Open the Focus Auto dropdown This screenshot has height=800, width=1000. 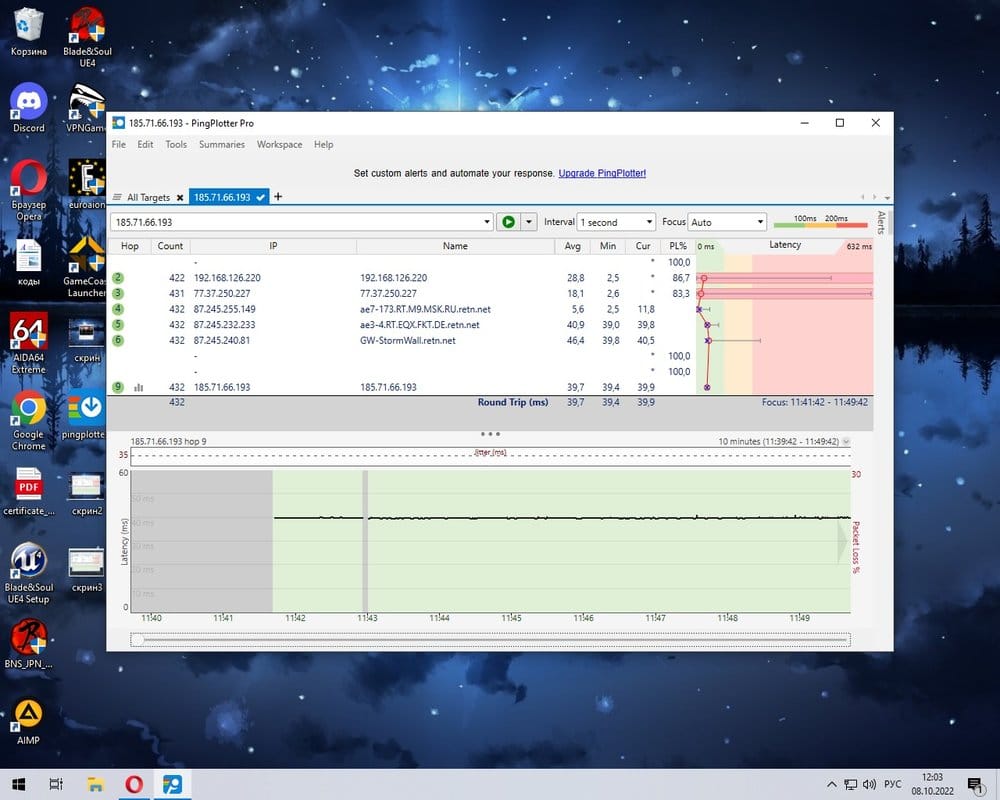pos(760,222)
